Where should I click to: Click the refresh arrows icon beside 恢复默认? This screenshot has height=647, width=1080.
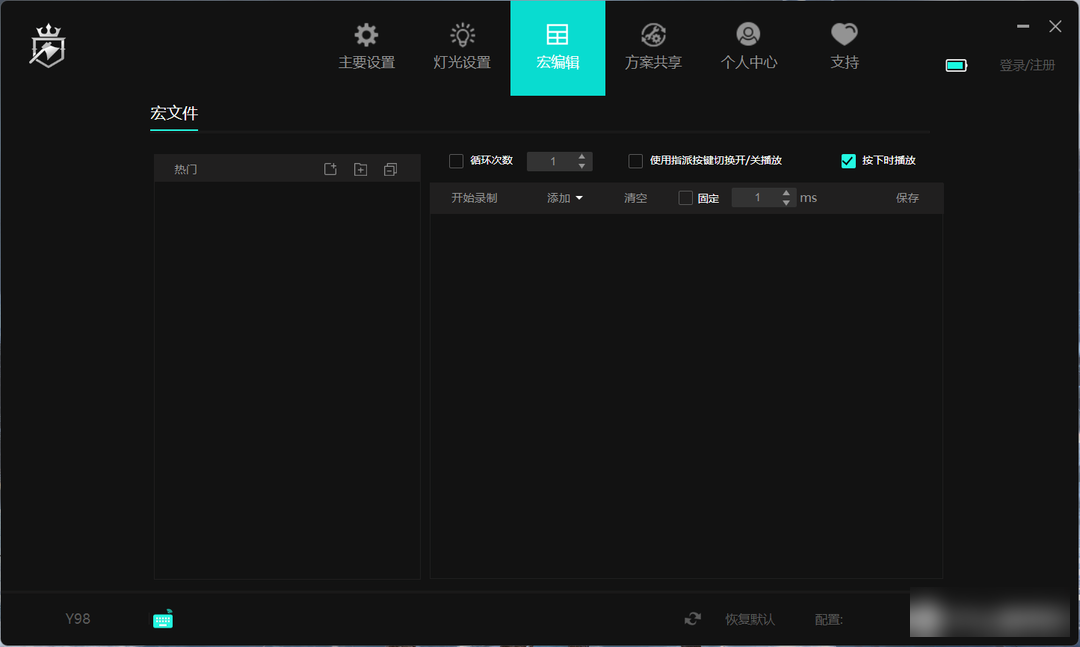coord(693,619)
